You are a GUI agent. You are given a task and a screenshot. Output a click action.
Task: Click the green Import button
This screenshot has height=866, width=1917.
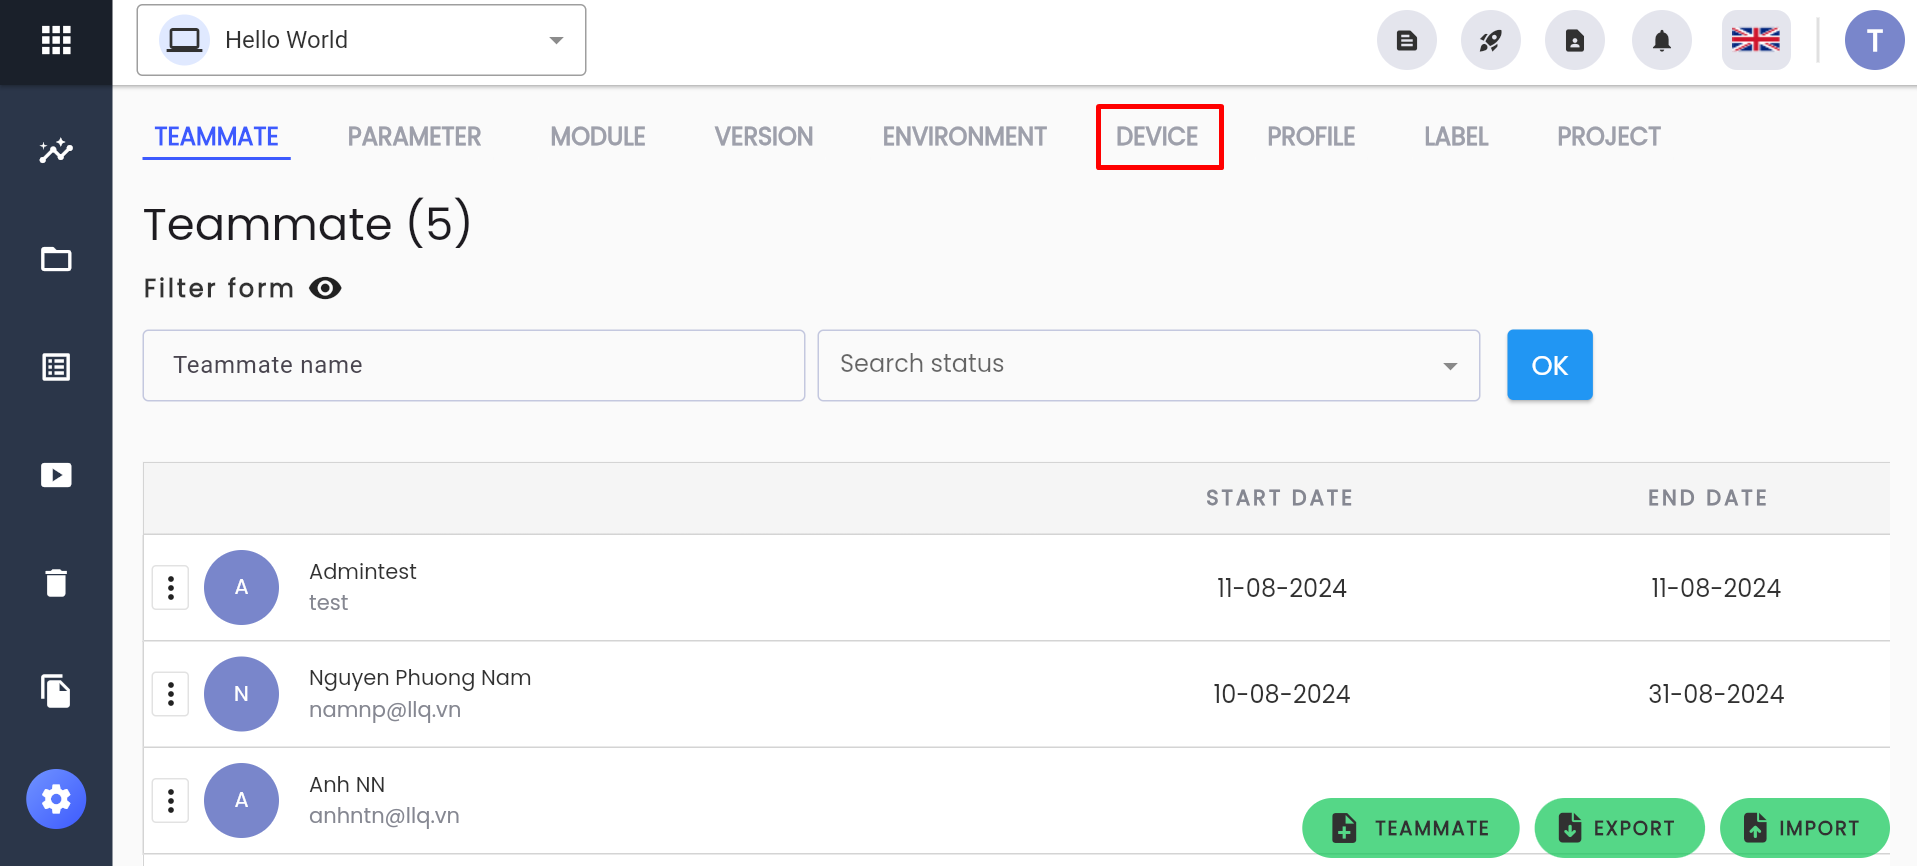pos(1805,828)
